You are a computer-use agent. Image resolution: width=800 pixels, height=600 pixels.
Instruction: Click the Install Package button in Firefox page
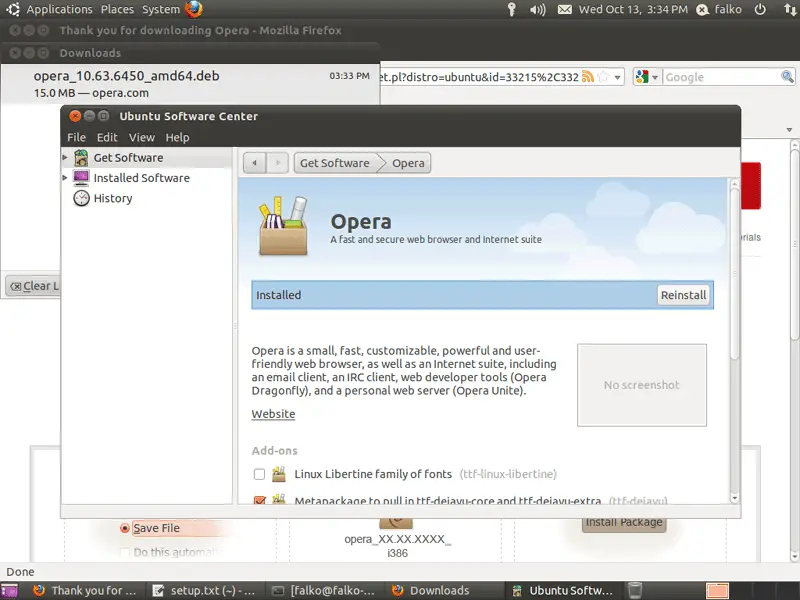coord(624,522)
